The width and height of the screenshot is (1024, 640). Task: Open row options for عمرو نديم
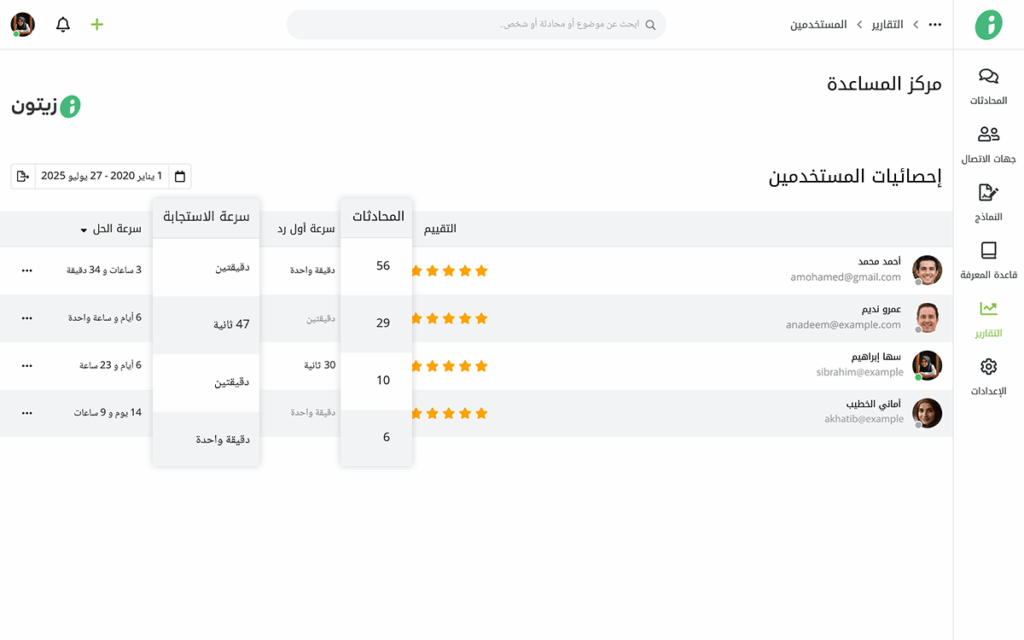pos(27,318)
